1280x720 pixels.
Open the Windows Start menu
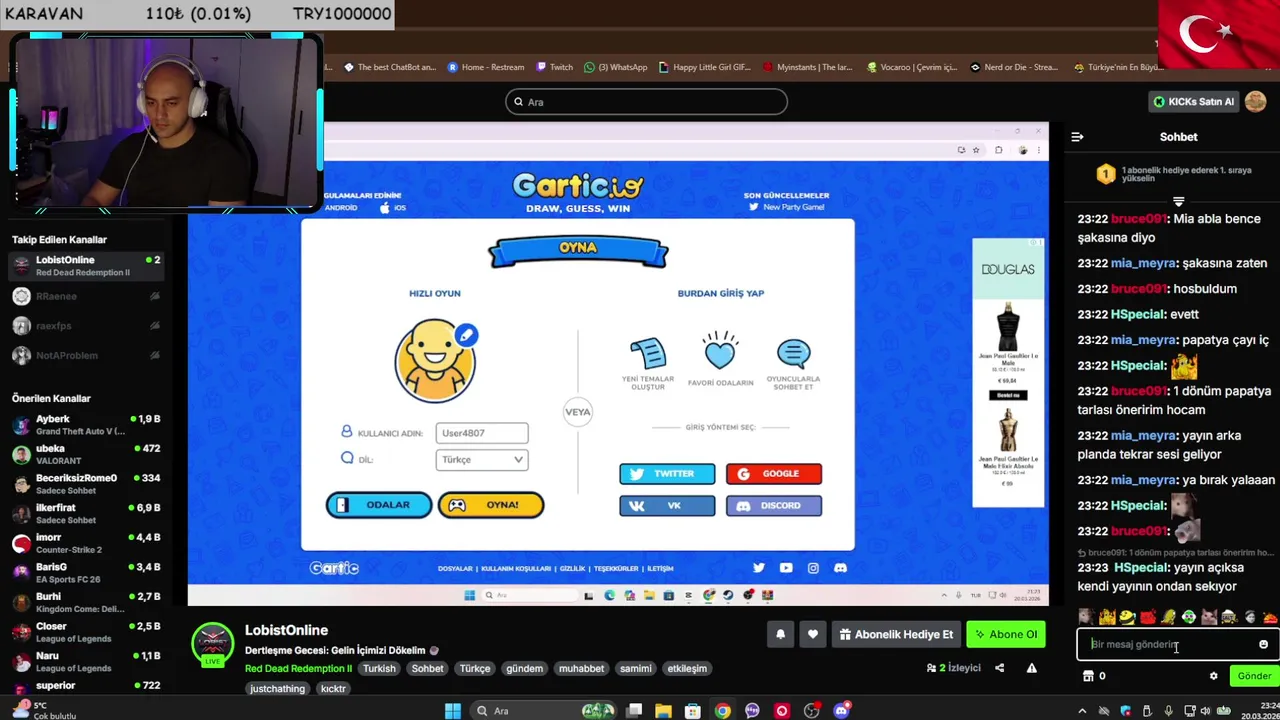pos(453,711)
